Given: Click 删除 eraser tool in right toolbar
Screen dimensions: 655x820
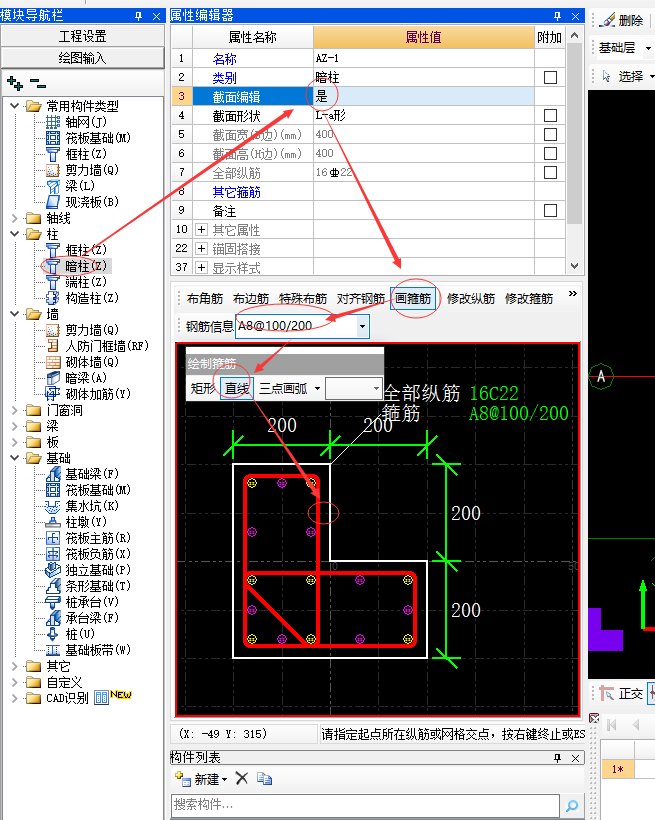Looking at the screenshot, I should [623, 20].
